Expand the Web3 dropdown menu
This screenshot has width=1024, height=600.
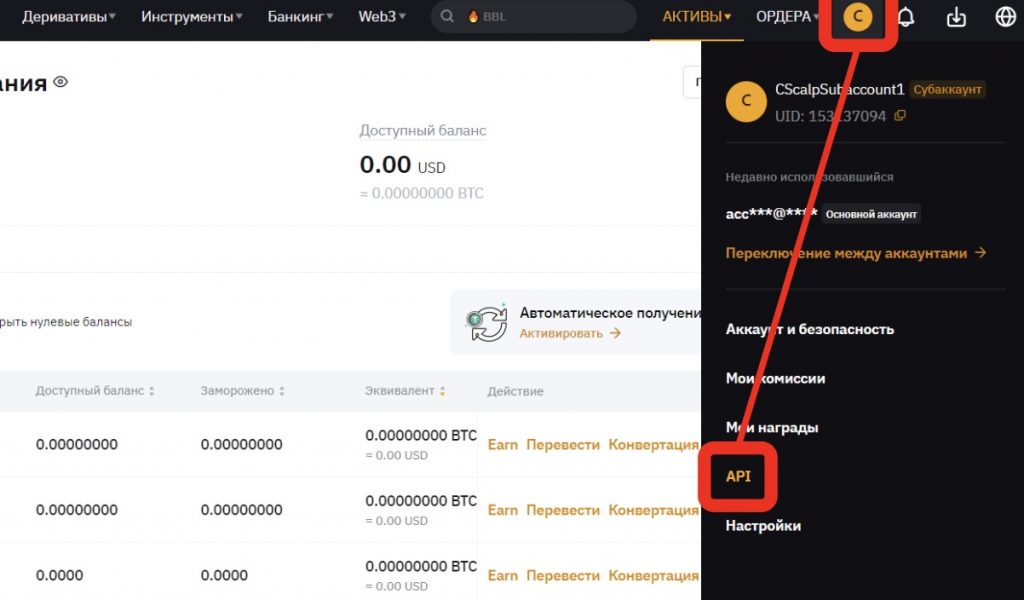381,16
